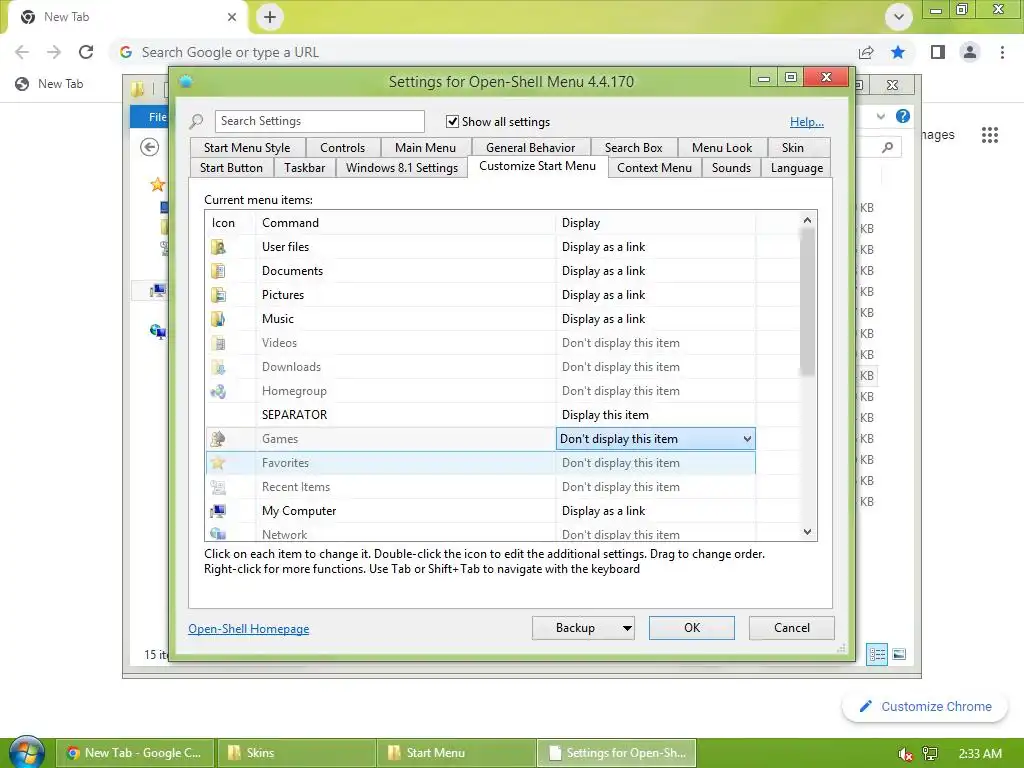
Task: Click the Music row icon
Action: [x=218, y=319]
